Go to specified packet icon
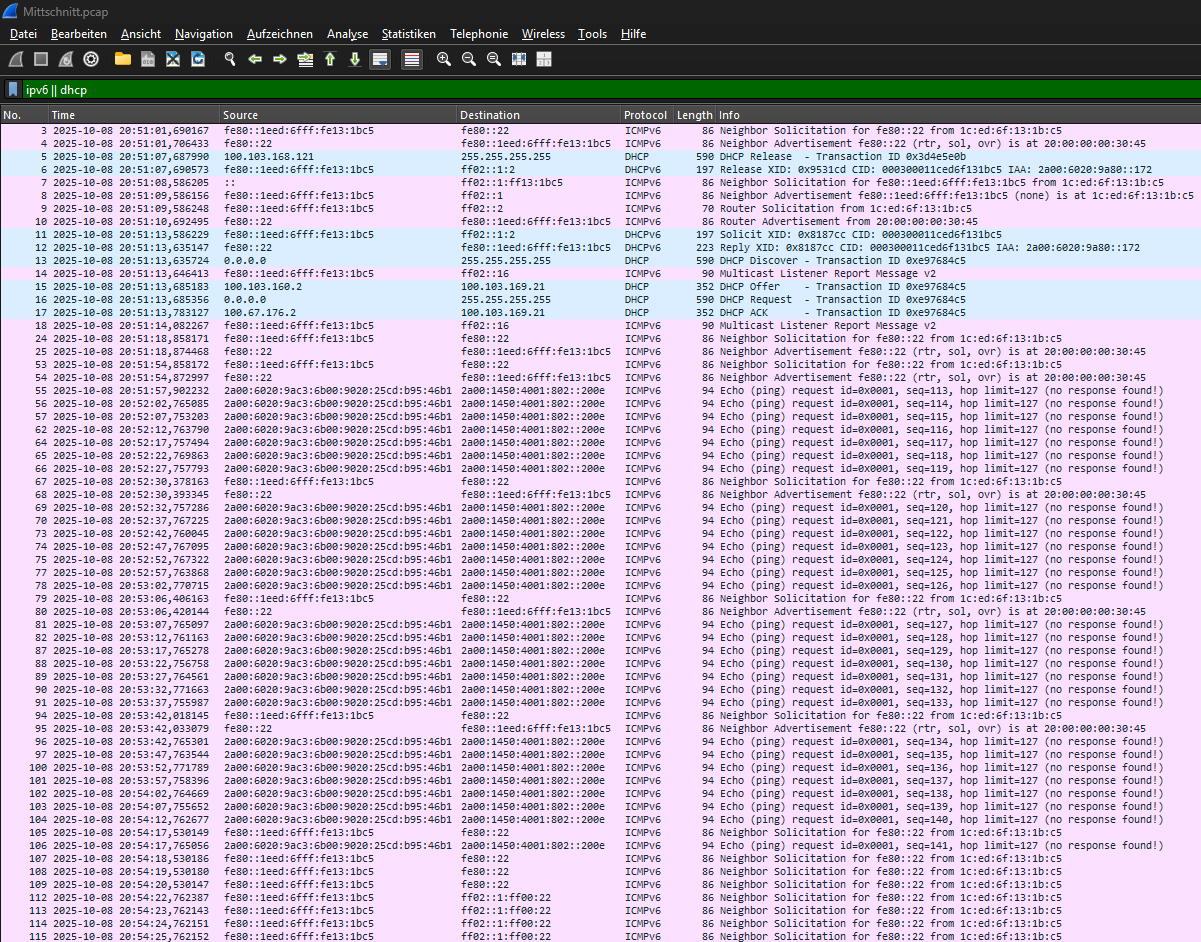Image resolution: width=1201 pixels, height=942 pixels. [305, 59]
